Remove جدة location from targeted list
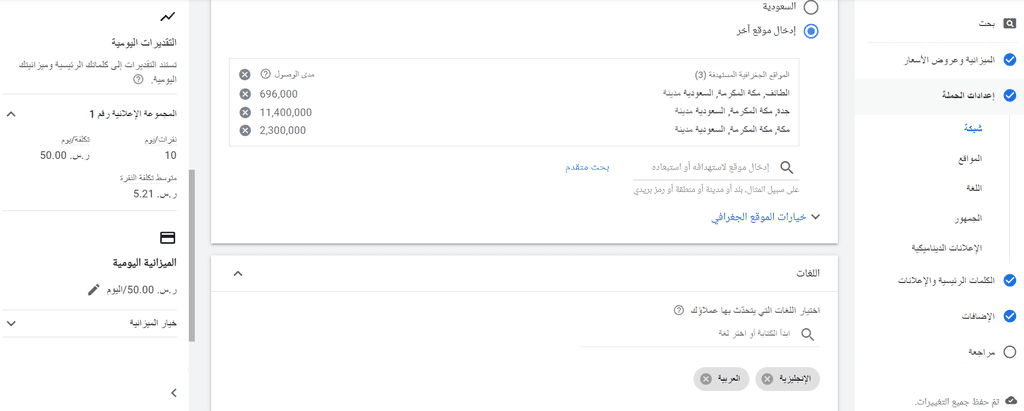This screenshot has width=1024, height=411. (x=245, y=112)
